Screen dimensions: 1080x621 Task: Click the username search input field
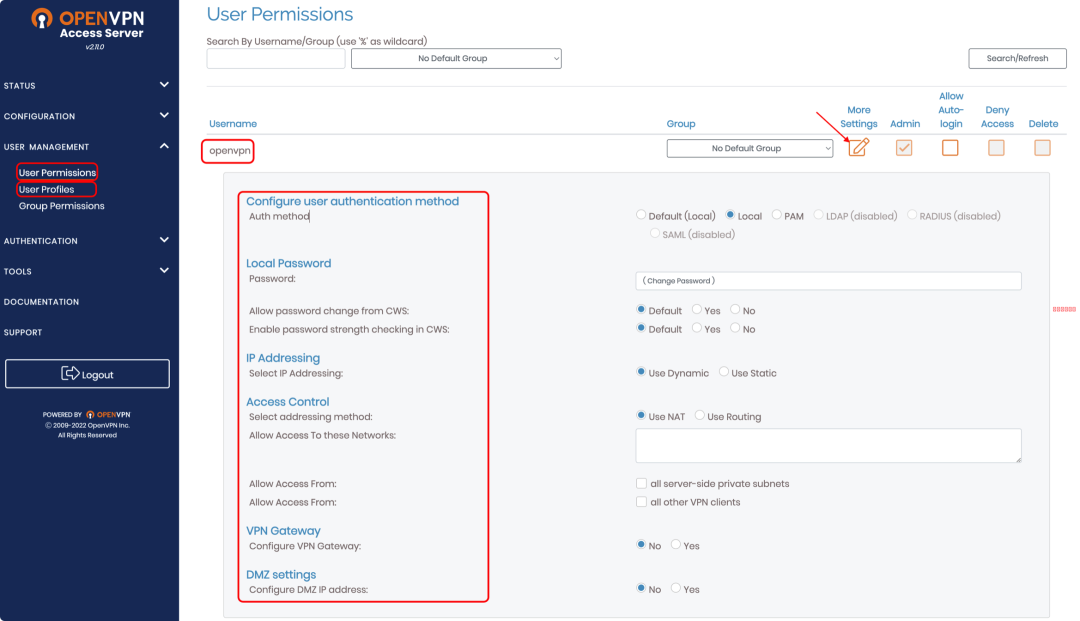[276, 59]
